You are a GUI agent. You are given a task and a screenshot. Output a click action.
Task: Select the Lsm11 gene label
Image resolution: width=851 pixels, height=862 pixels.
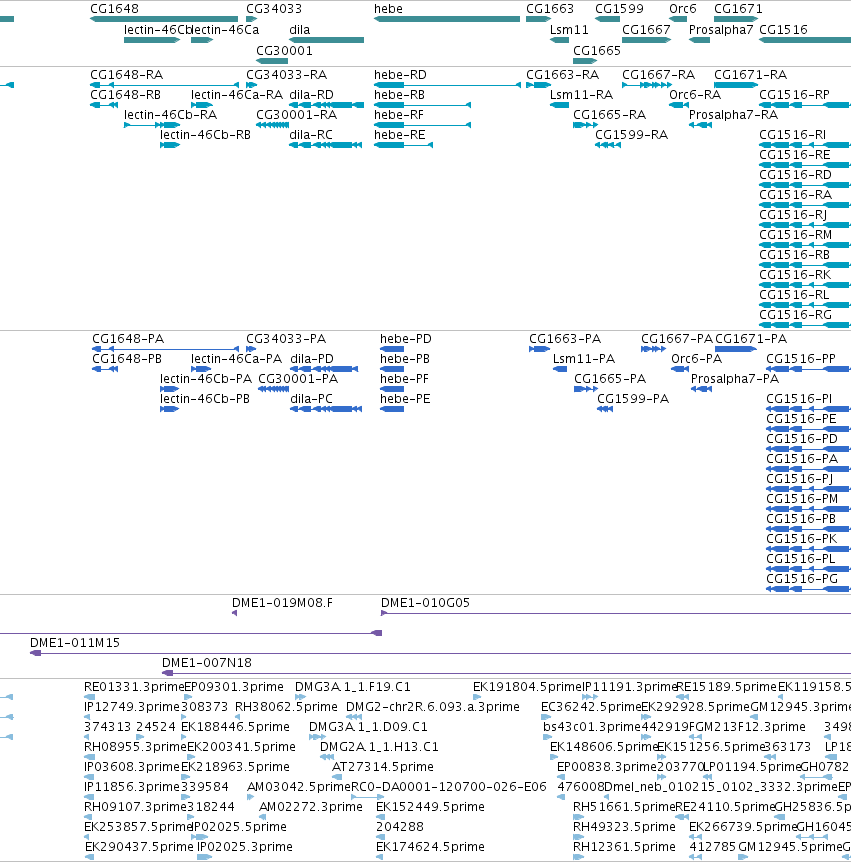pos(569,30)
